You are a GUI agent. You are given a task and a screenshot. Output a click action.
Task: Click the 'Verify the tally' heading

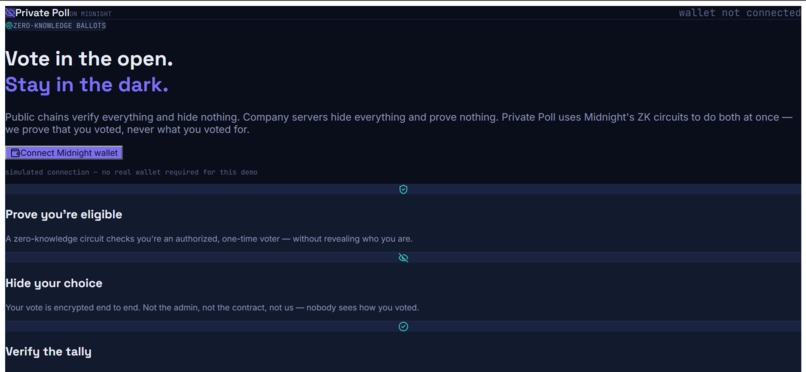(48, 351)
